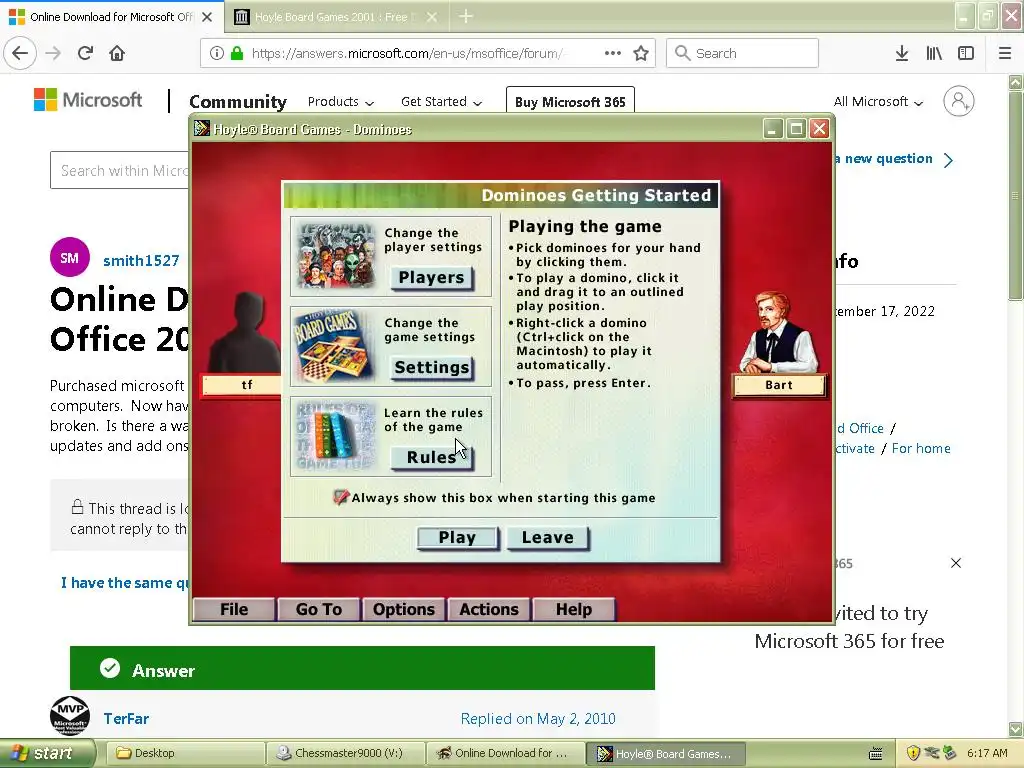Switch to Hoyle Board Games taskbar item
The width and height of the screenshot is (1024, 768).
665,753
